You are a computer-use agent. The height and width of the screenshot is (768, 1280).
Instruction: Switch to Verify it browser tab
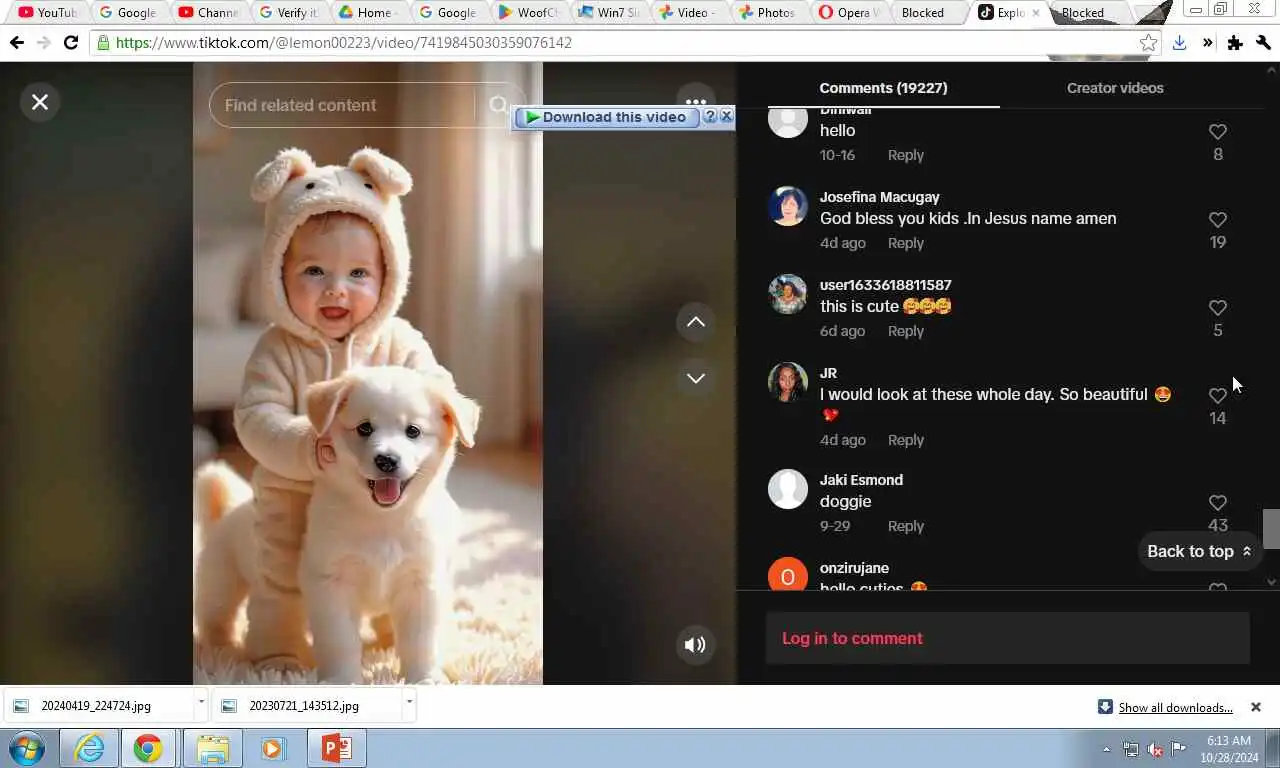[x=287, y=13]
